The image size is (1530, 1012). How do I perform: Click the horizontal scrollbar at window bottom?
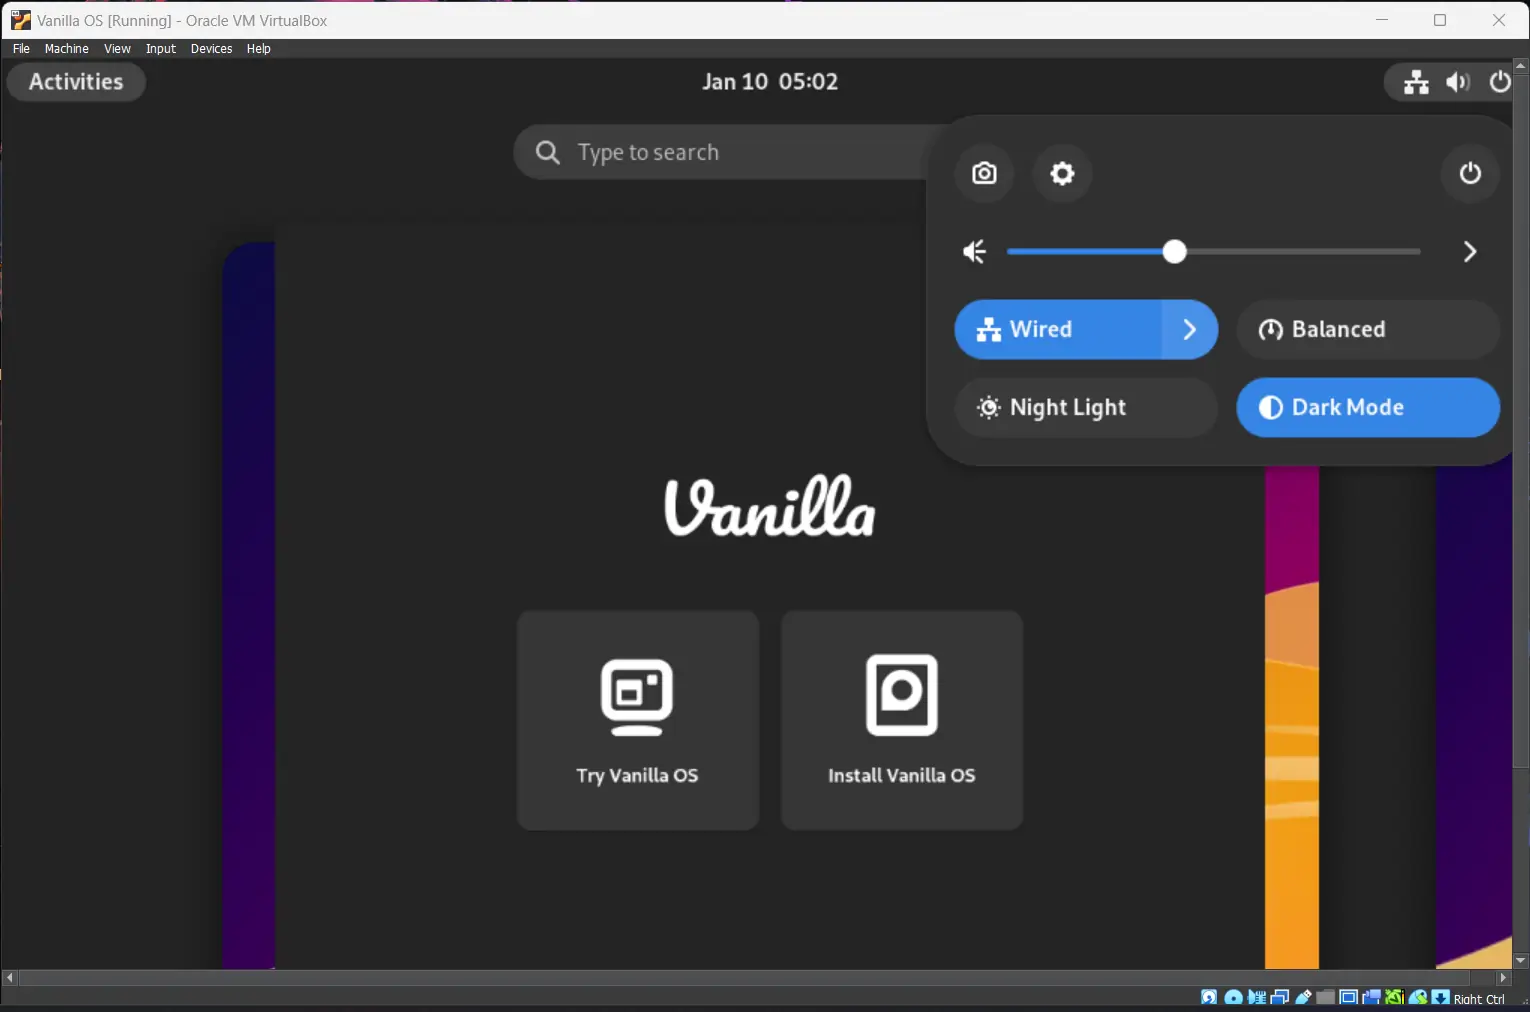pos(745,977)
